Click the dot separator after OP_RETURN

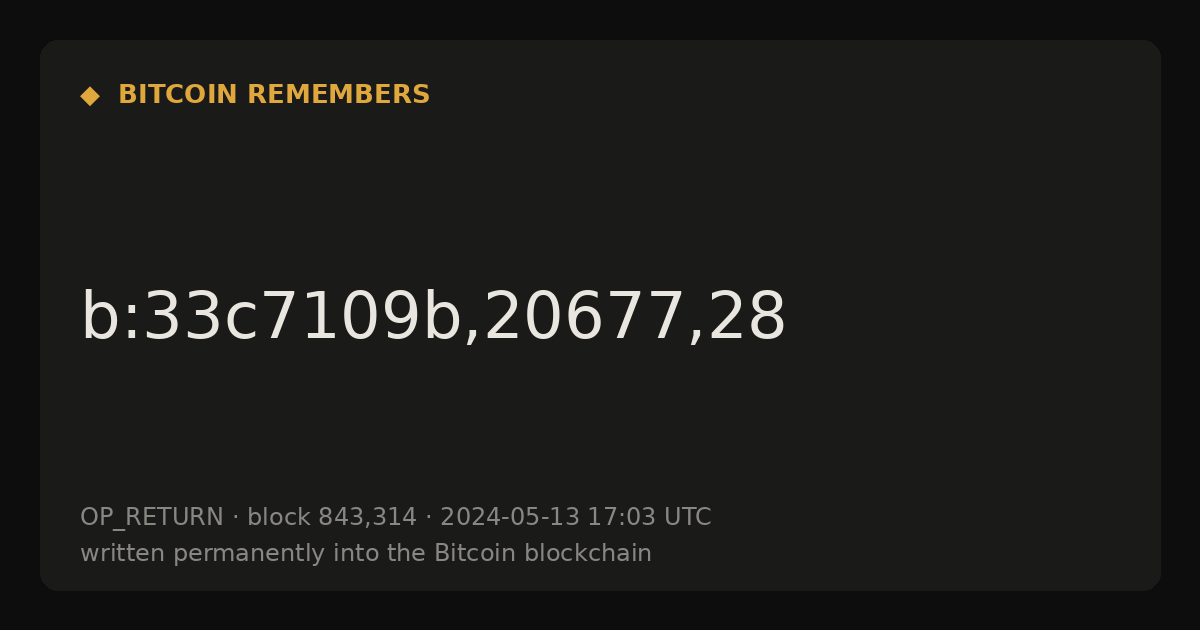[235, 518]
